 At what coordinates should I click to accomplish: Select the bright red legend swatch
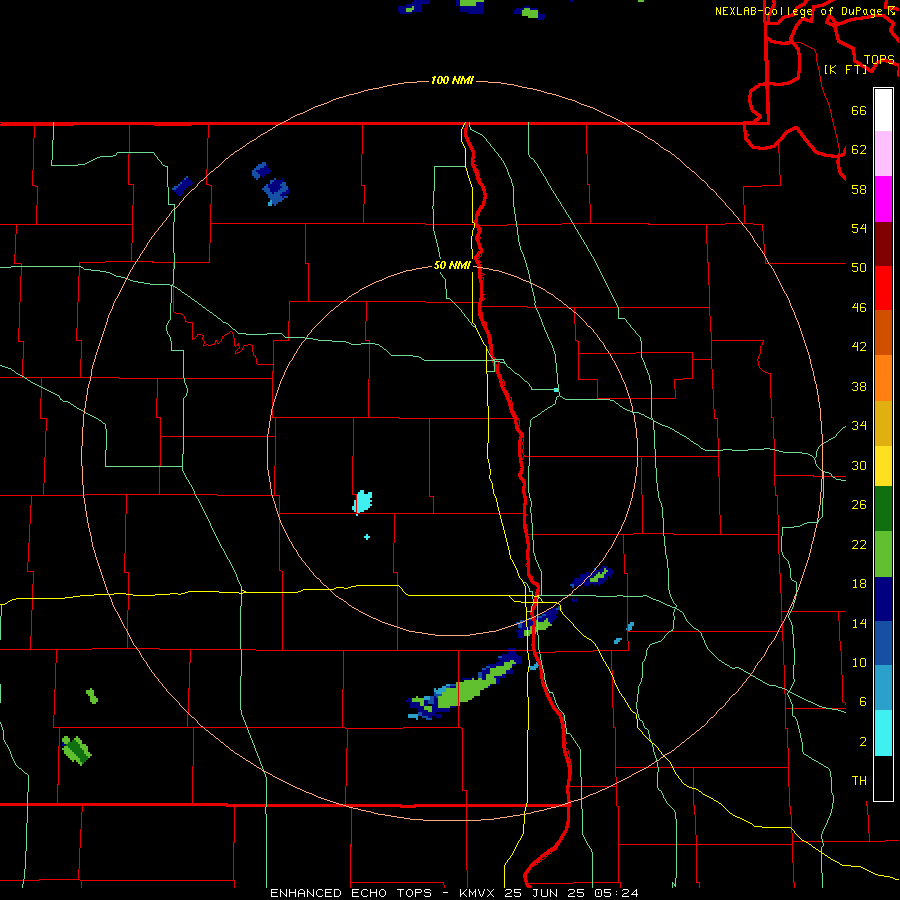point(883,288)
